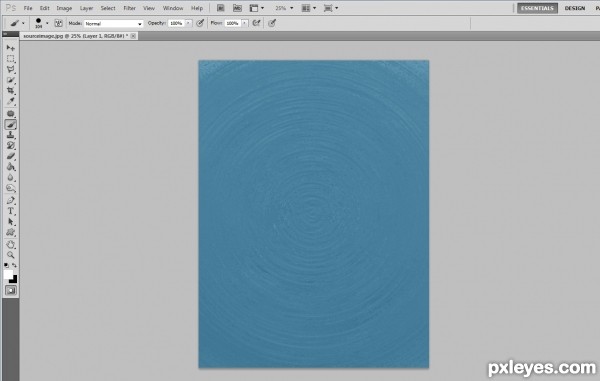600x381 pixels.
Task: Expand the collapsed tools panel
Action: (x=5, y=34)
